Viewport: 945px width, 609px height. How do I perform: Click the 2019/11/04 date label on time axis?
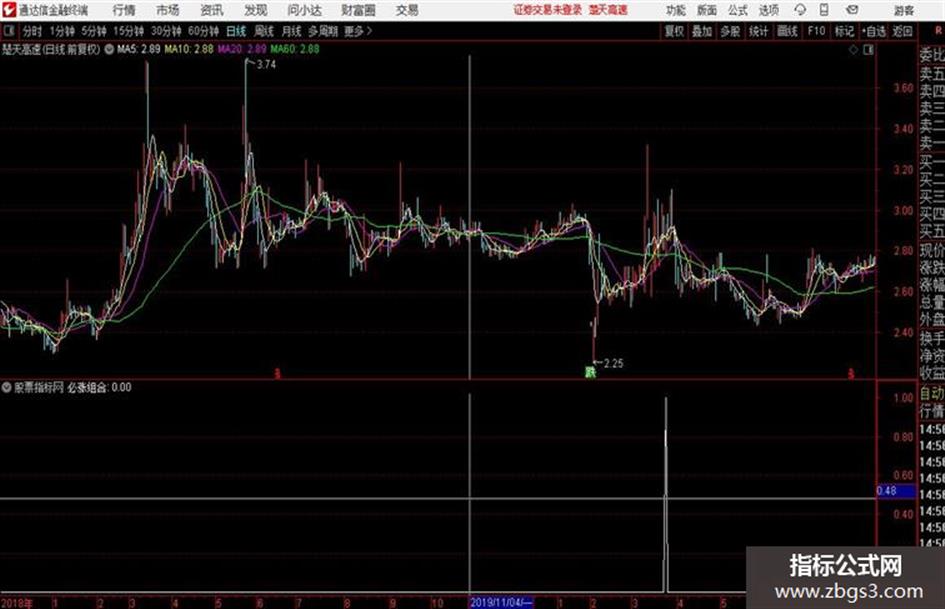point(501,602)
